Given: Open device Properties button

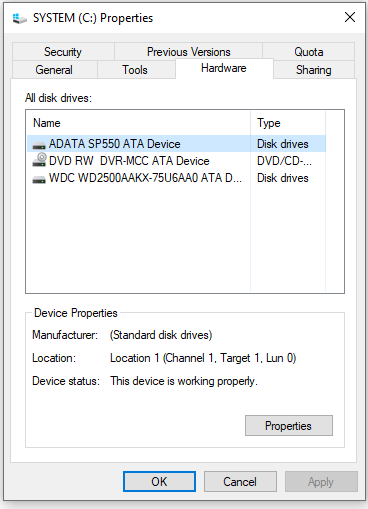Looking at the screenshot, I should tap(289, 426).
